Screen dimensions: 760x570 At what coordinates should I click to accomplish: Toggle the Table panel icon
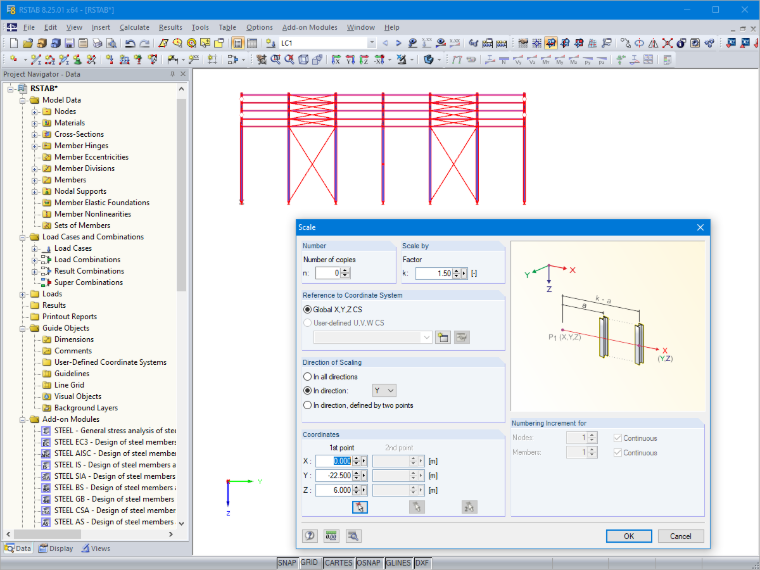coord(252,43)
